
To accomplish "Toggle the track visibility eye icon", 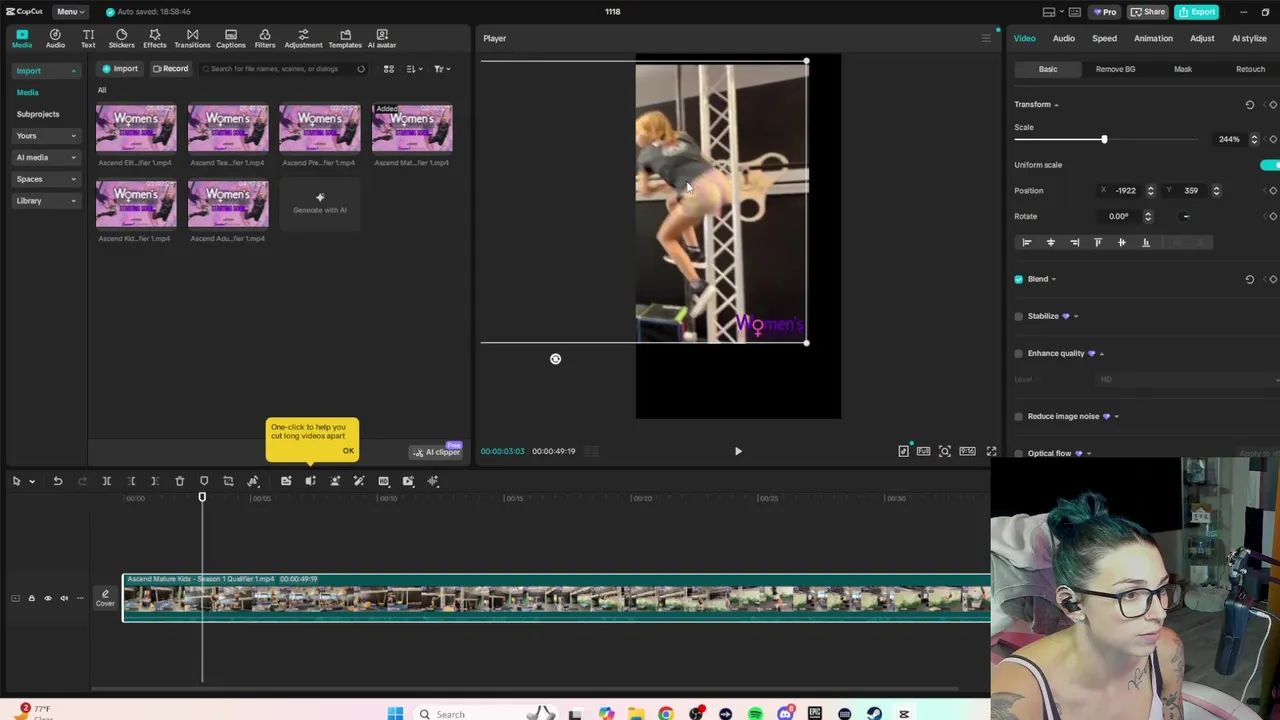I will click(x=47, y=598).
